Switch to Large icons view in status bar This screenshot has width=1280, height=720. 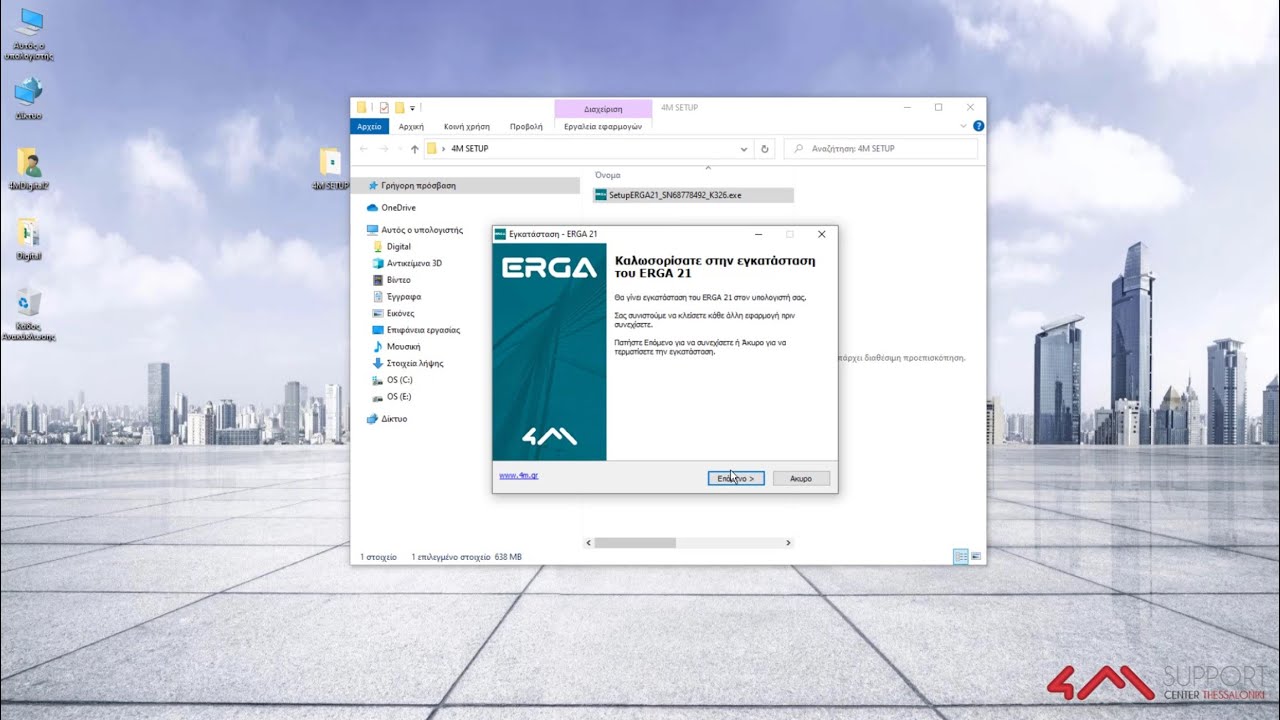tap(976, 556)
